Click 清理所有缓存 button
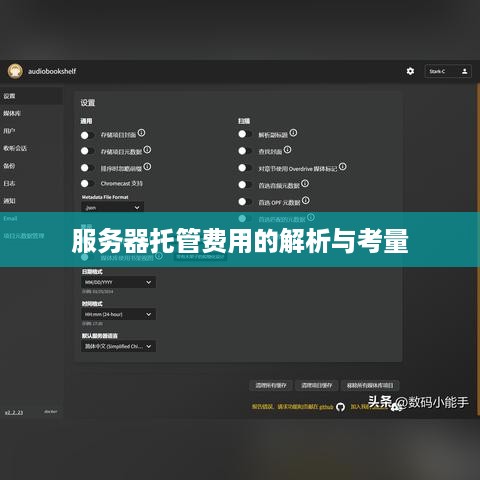 click(x=271, y=385)
